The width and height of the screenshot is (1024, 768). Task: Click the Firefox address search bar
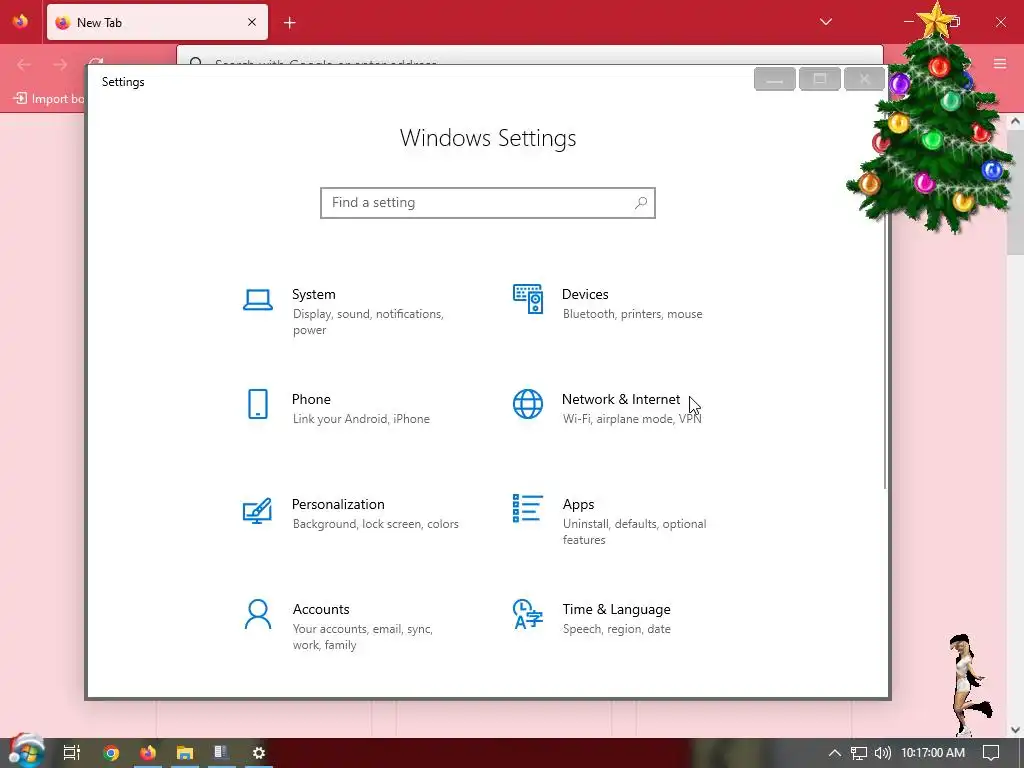(530, 55)
